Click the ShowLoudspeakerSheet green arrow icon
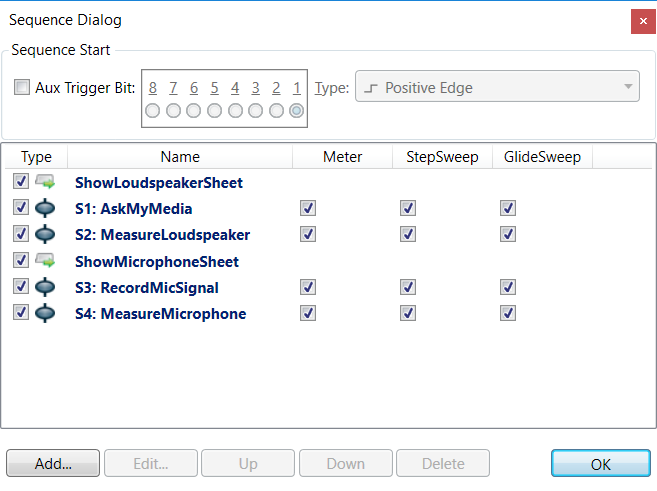The image size is (657, 491). coord(46,182)
